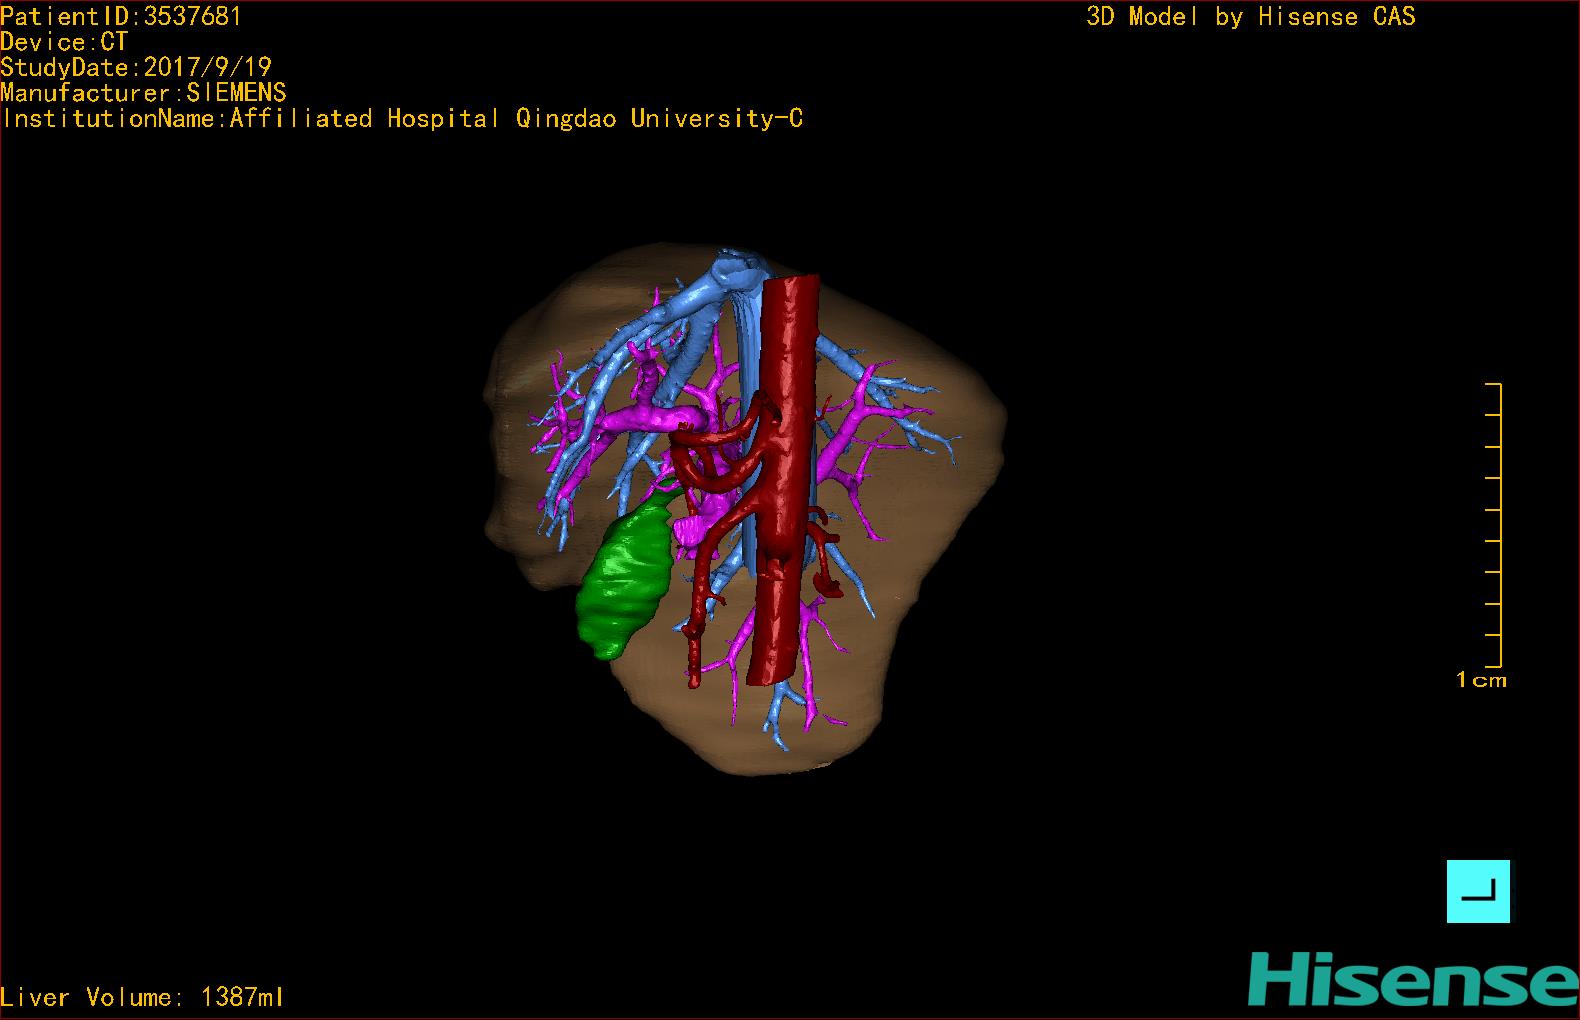Click the Manufacturer SIEMENS text
Viewport: 1580px width, 1020px height.
coord(143,93)
